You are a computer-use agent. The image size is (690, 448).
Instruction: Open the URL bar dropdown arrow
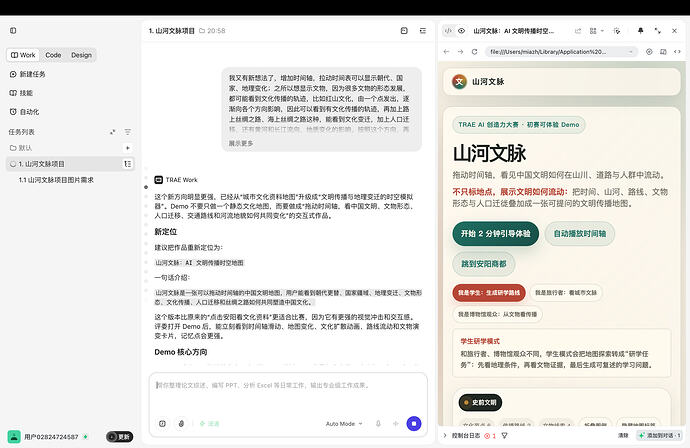tap(631, 52)
